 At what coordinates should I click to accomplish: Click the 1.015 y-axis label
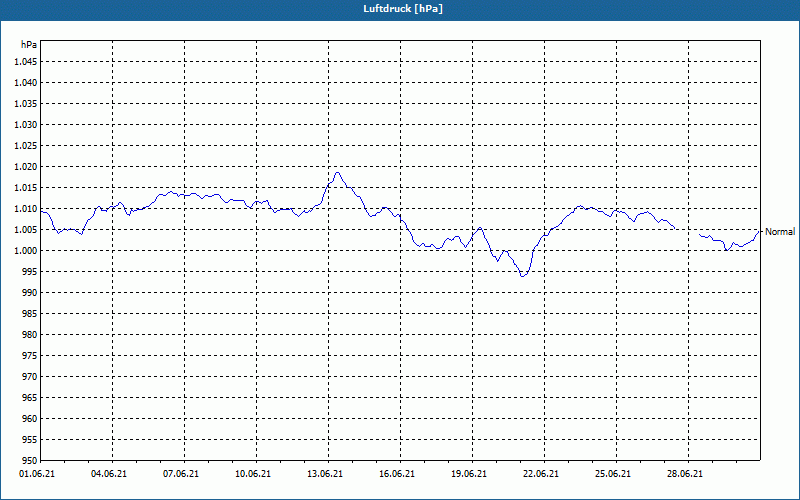coord(26,188)
